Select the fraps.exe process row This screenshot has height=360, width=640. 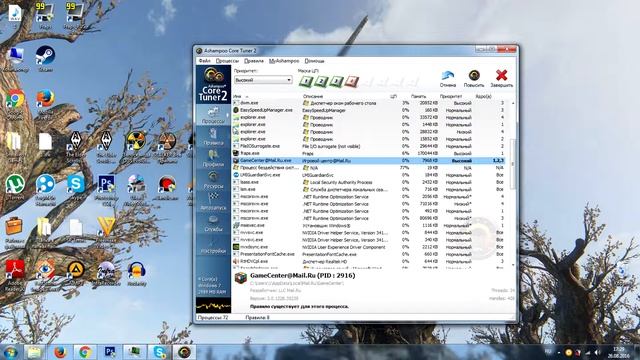369,153
